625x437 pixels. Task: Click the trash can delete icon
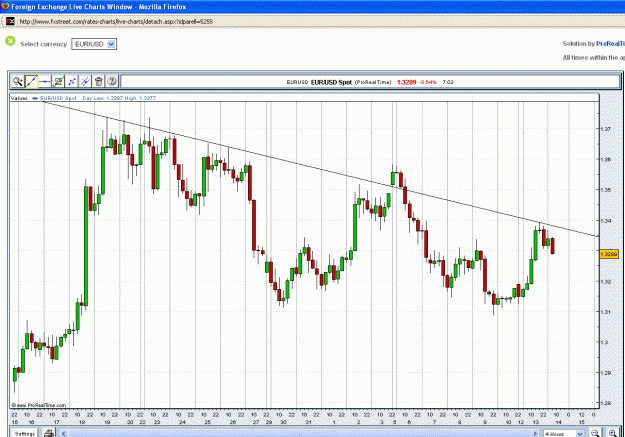(x=99, y=81)
